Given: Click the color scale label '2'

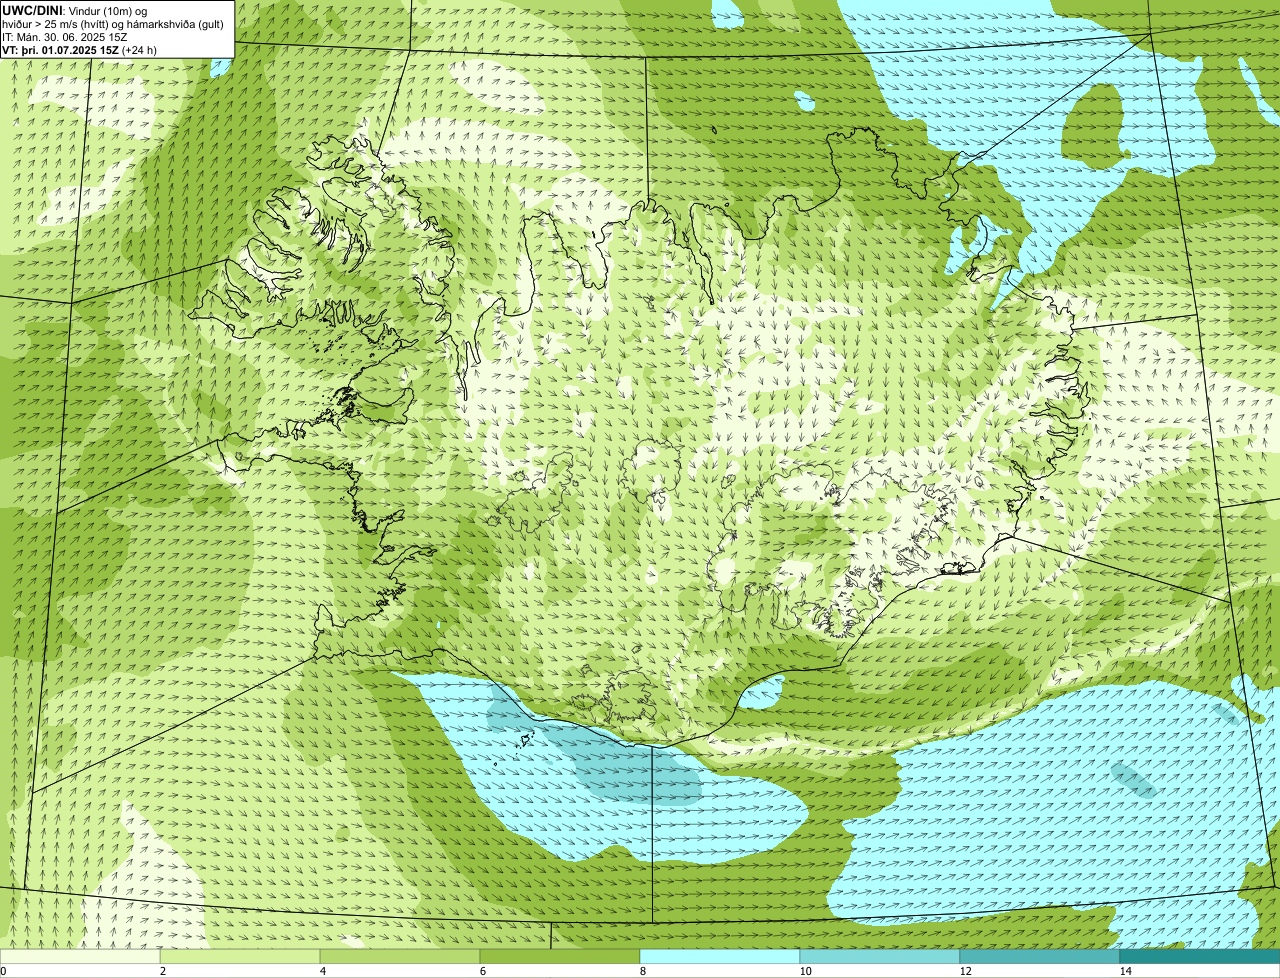Looking at the screenshot, I should click(x=163, y=971).
